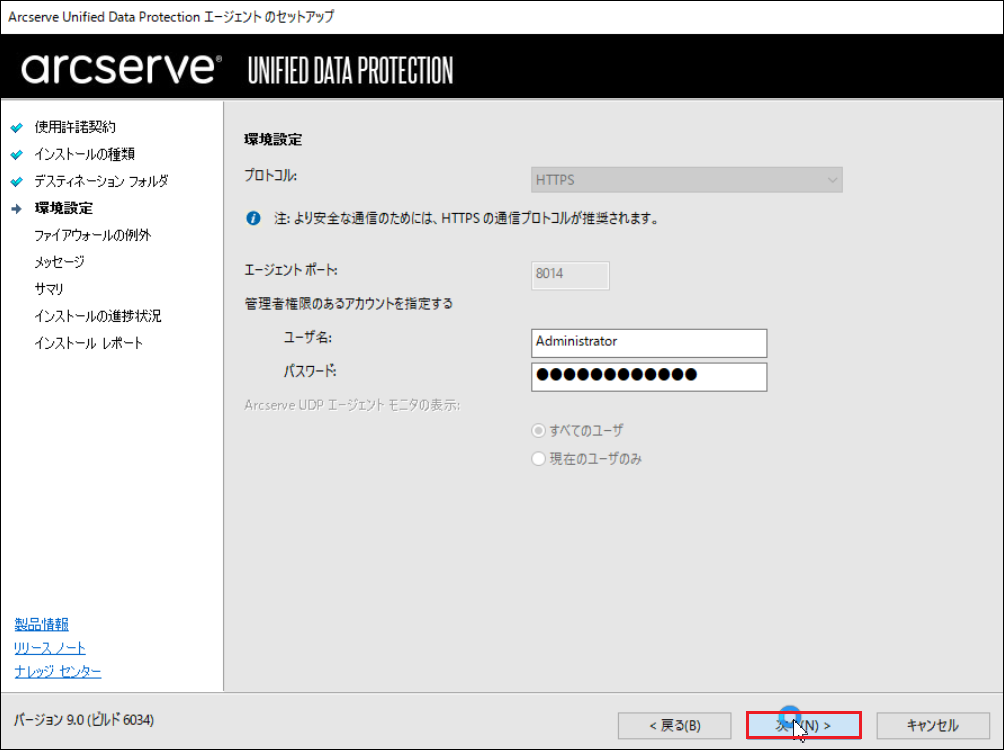Click the checkmark icon beside デスティネーション フォルダ
This screenshot has width=1004, height=750.
click(x=17, y=181)
